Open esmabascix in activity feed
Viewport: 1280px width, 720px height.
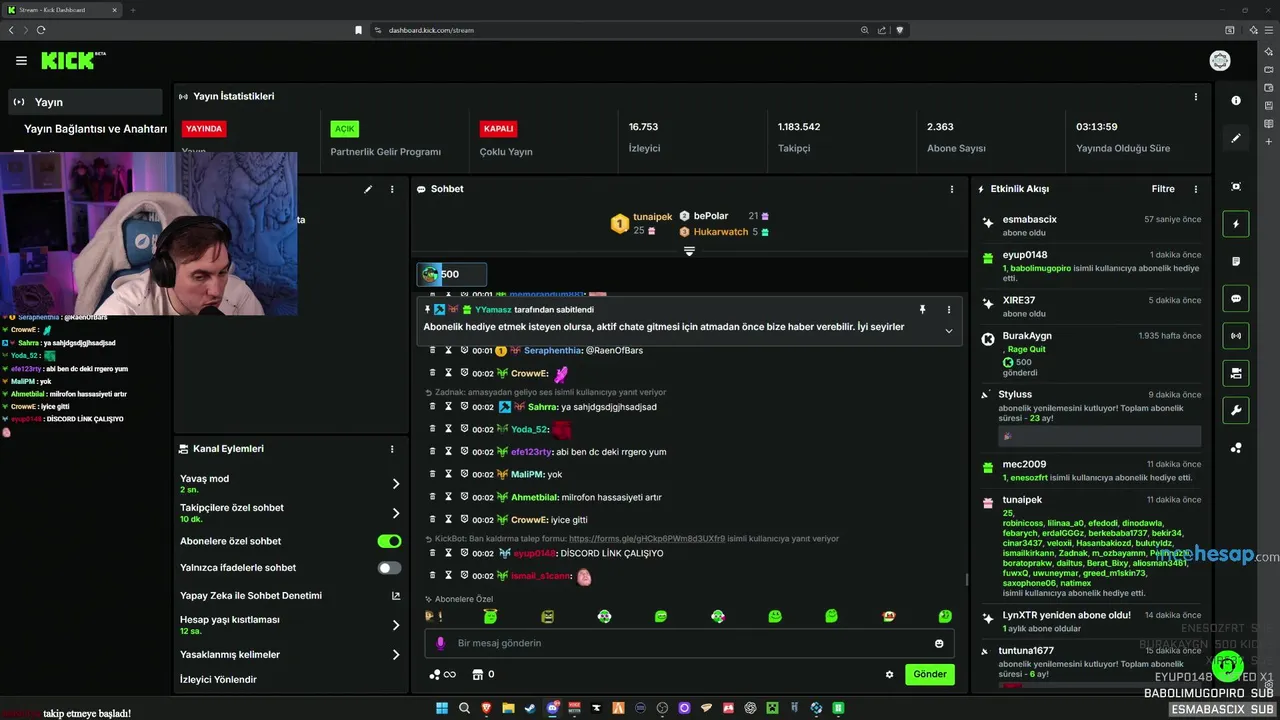click(x=1029, y=219)
